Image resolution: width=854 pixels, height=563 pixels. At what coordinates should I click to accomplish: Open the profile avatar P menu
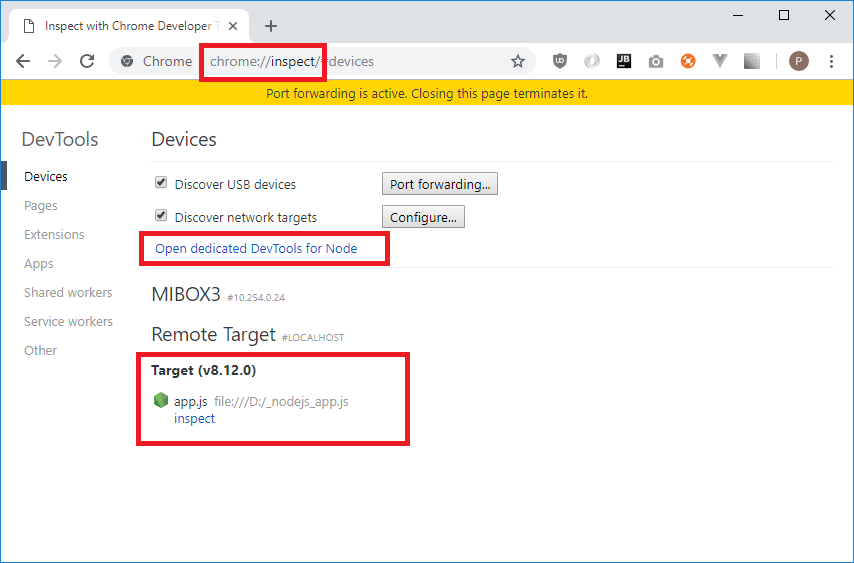pos(798,61)
